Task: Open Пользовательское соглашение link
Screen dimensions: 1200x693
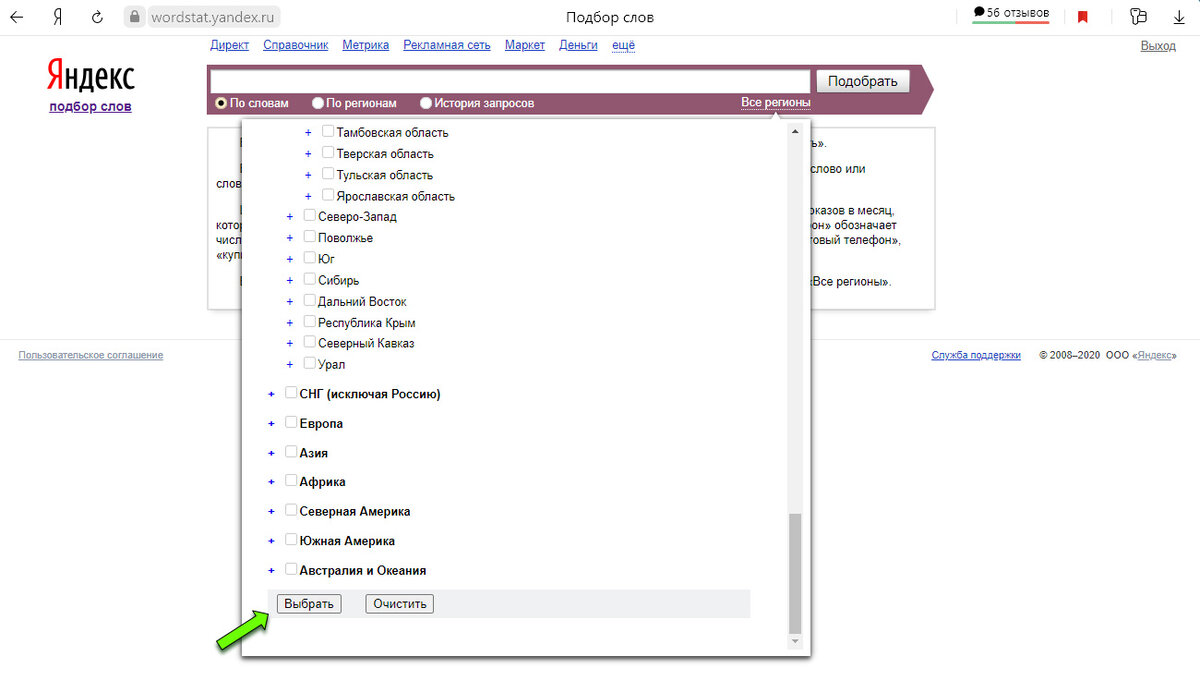Action: tap(90, 355)
